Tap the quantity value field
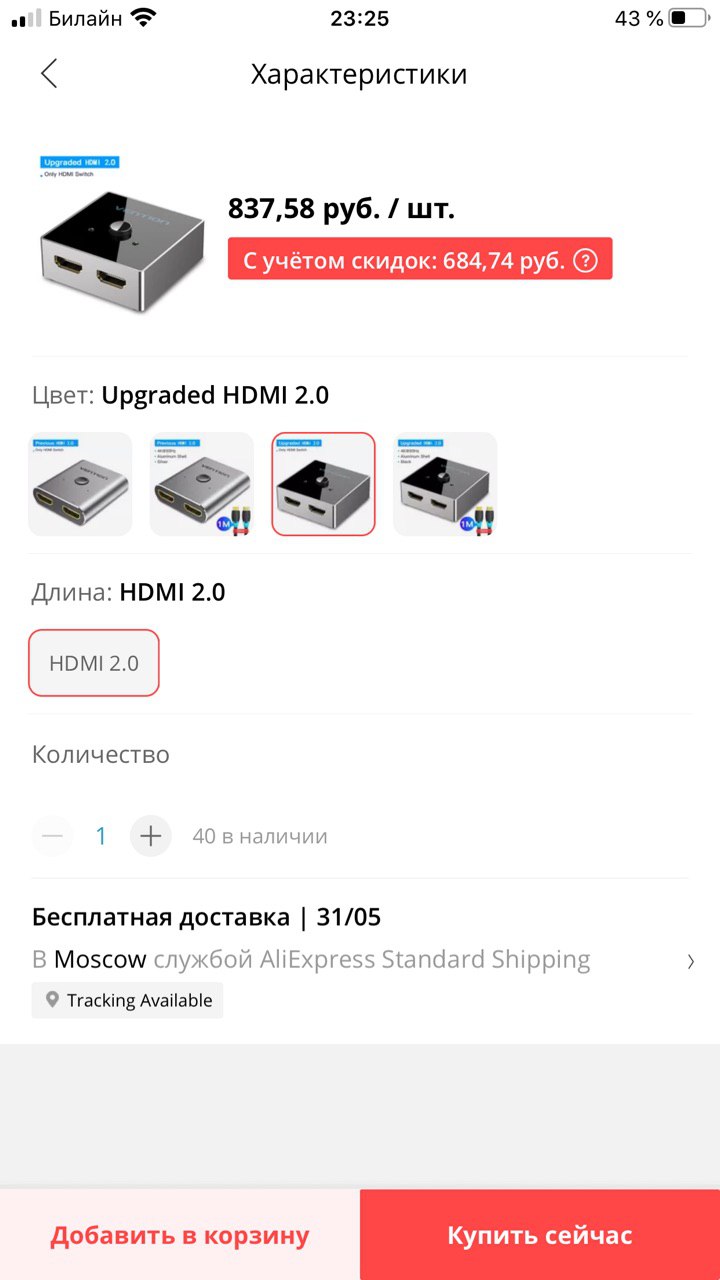The image size is (720, 1280). (x=101, y=836)
